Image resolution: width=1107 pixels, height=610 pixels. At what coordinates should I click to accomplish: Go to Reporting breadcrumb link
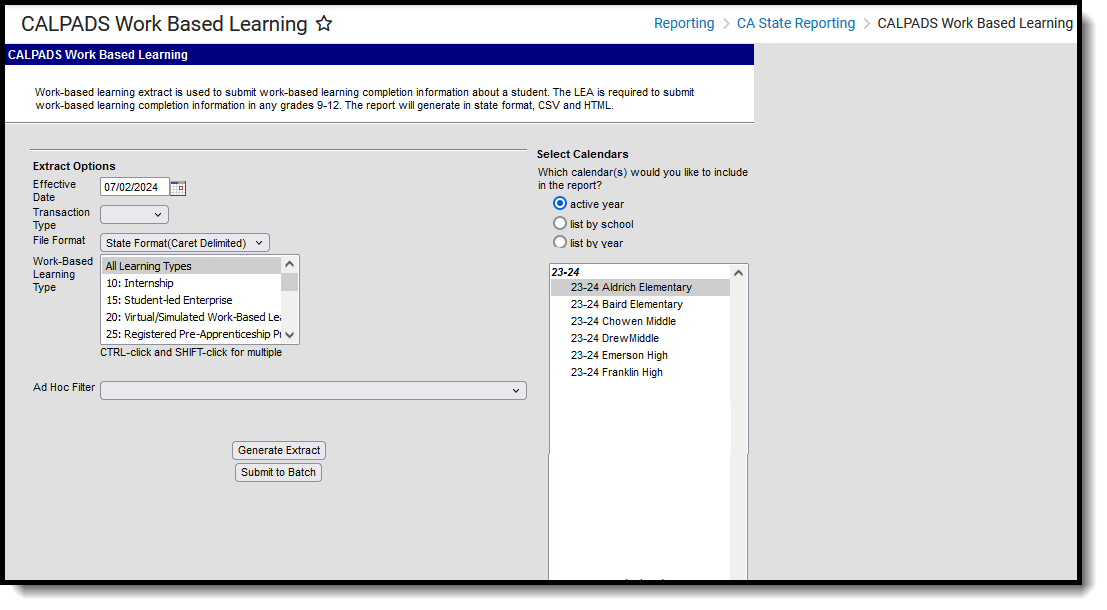(x=684, y=23)
